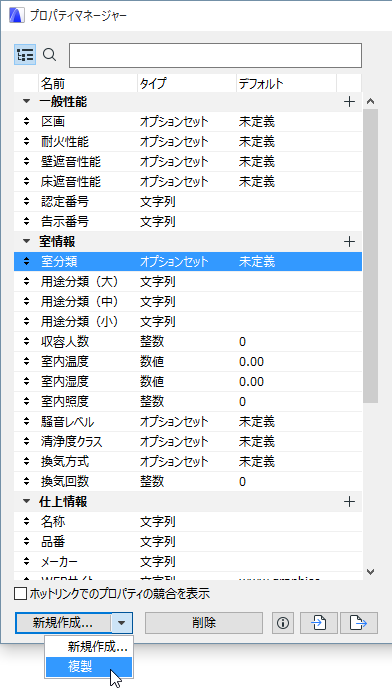Sort by the デフォルト column header

(286, 83)
